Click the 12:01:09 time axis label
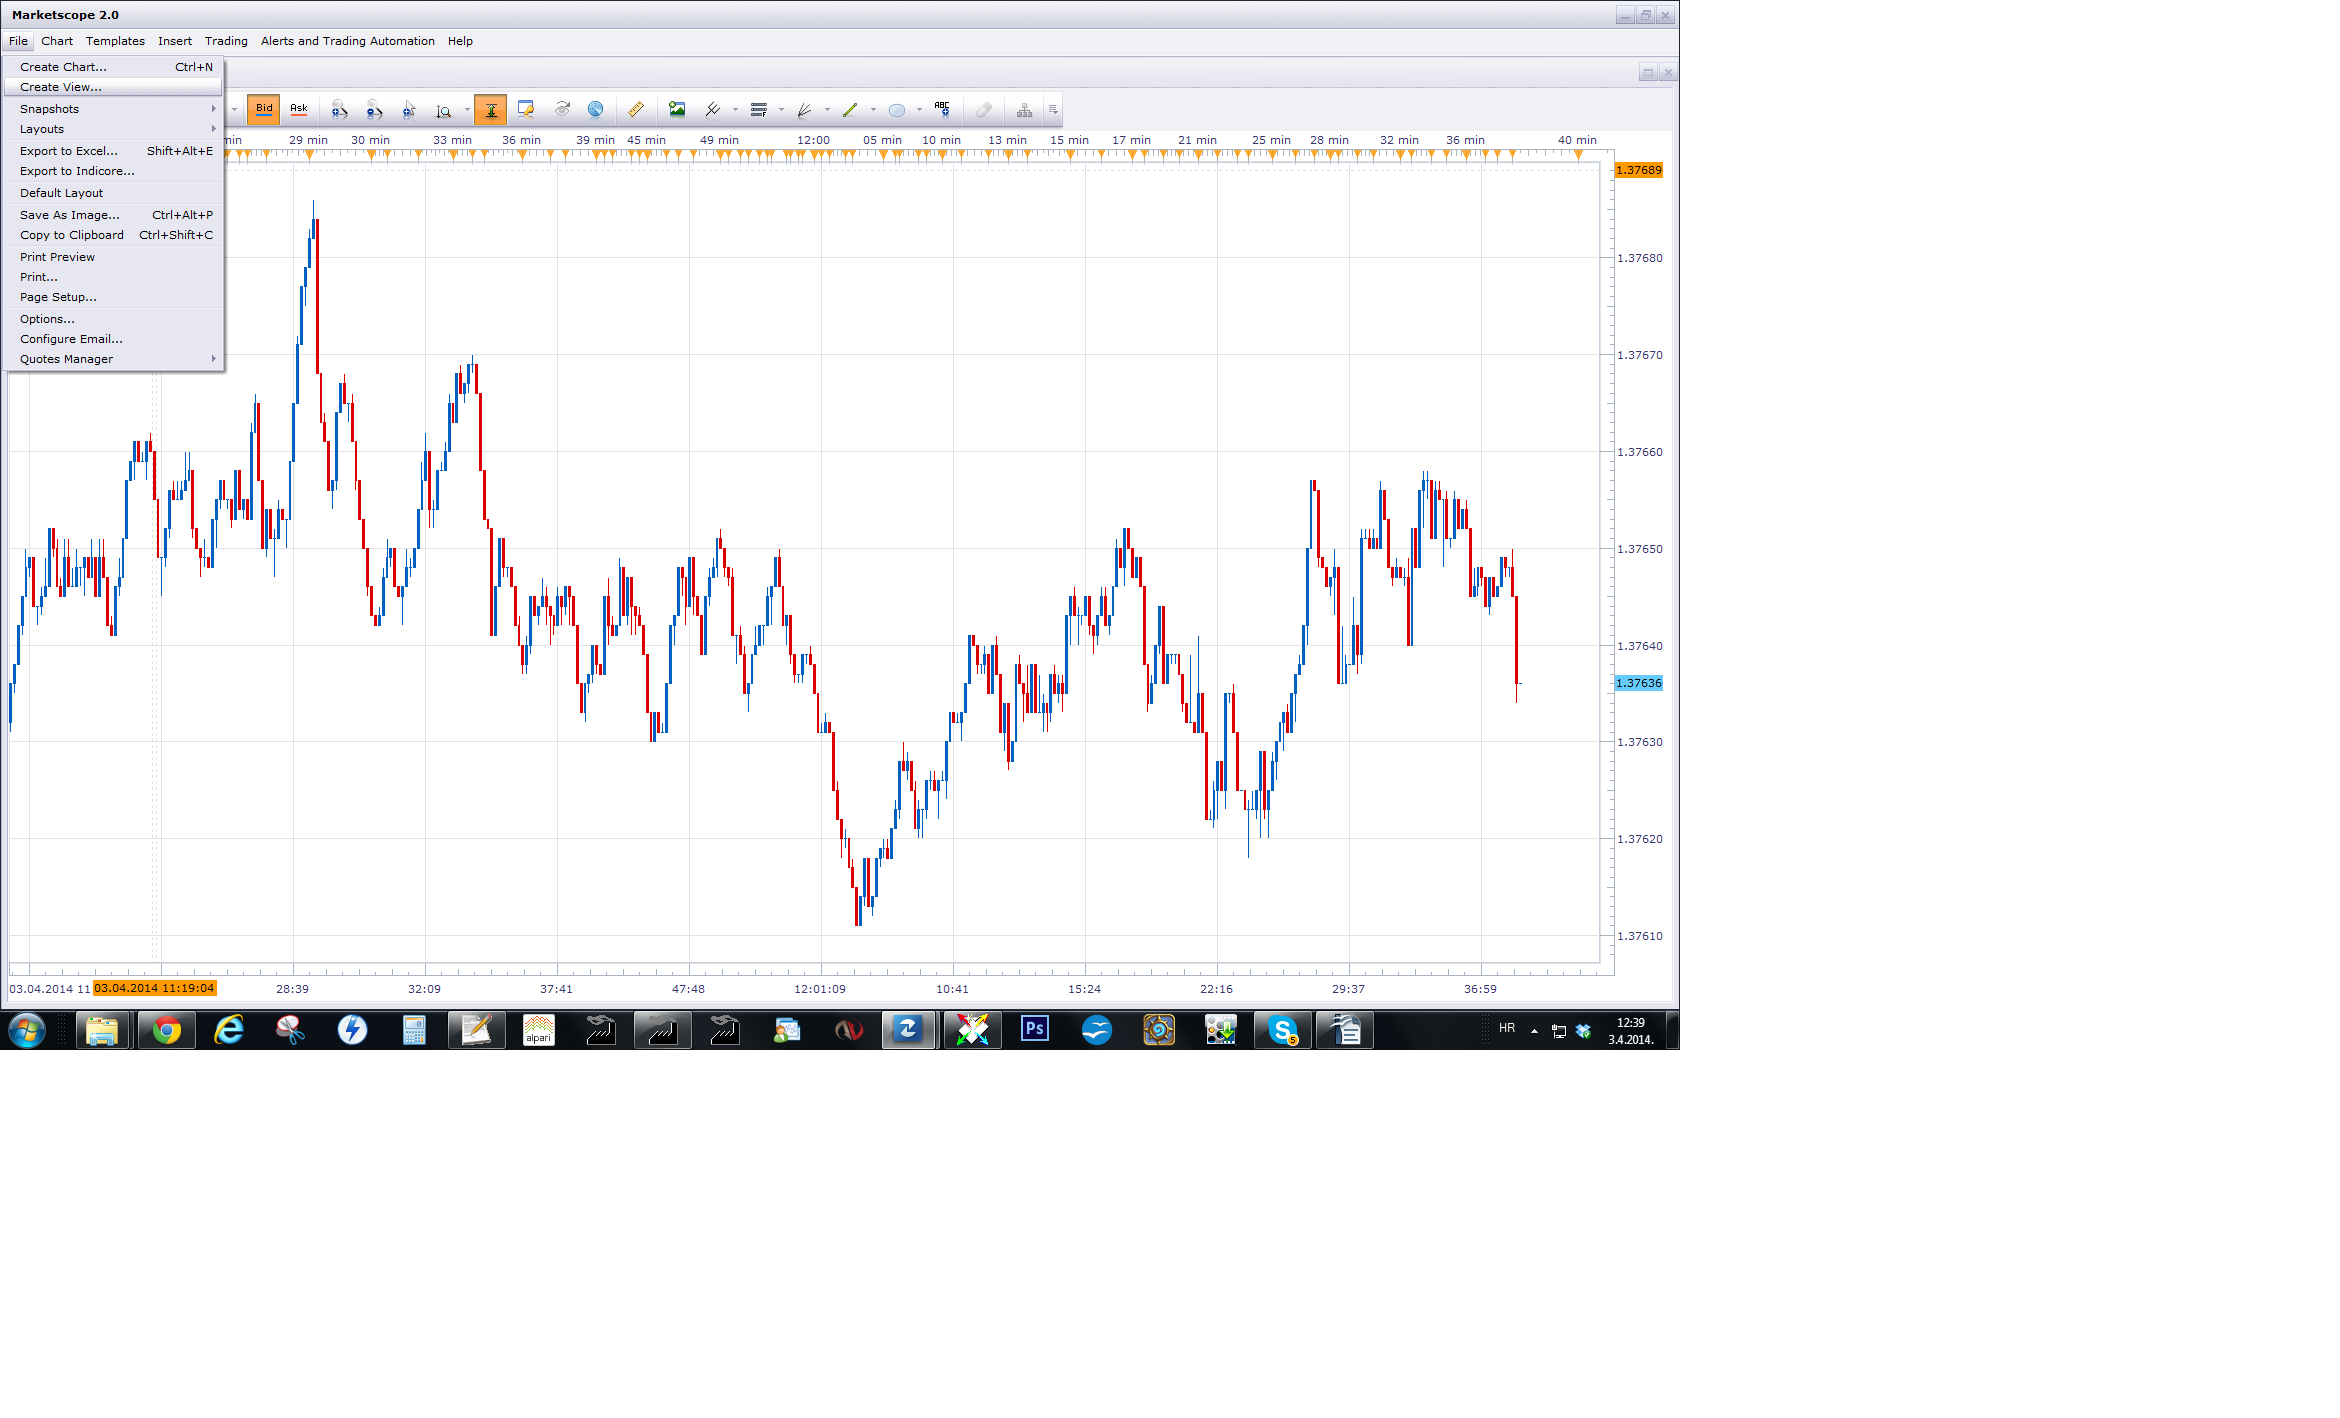 [x=820, y=989]
